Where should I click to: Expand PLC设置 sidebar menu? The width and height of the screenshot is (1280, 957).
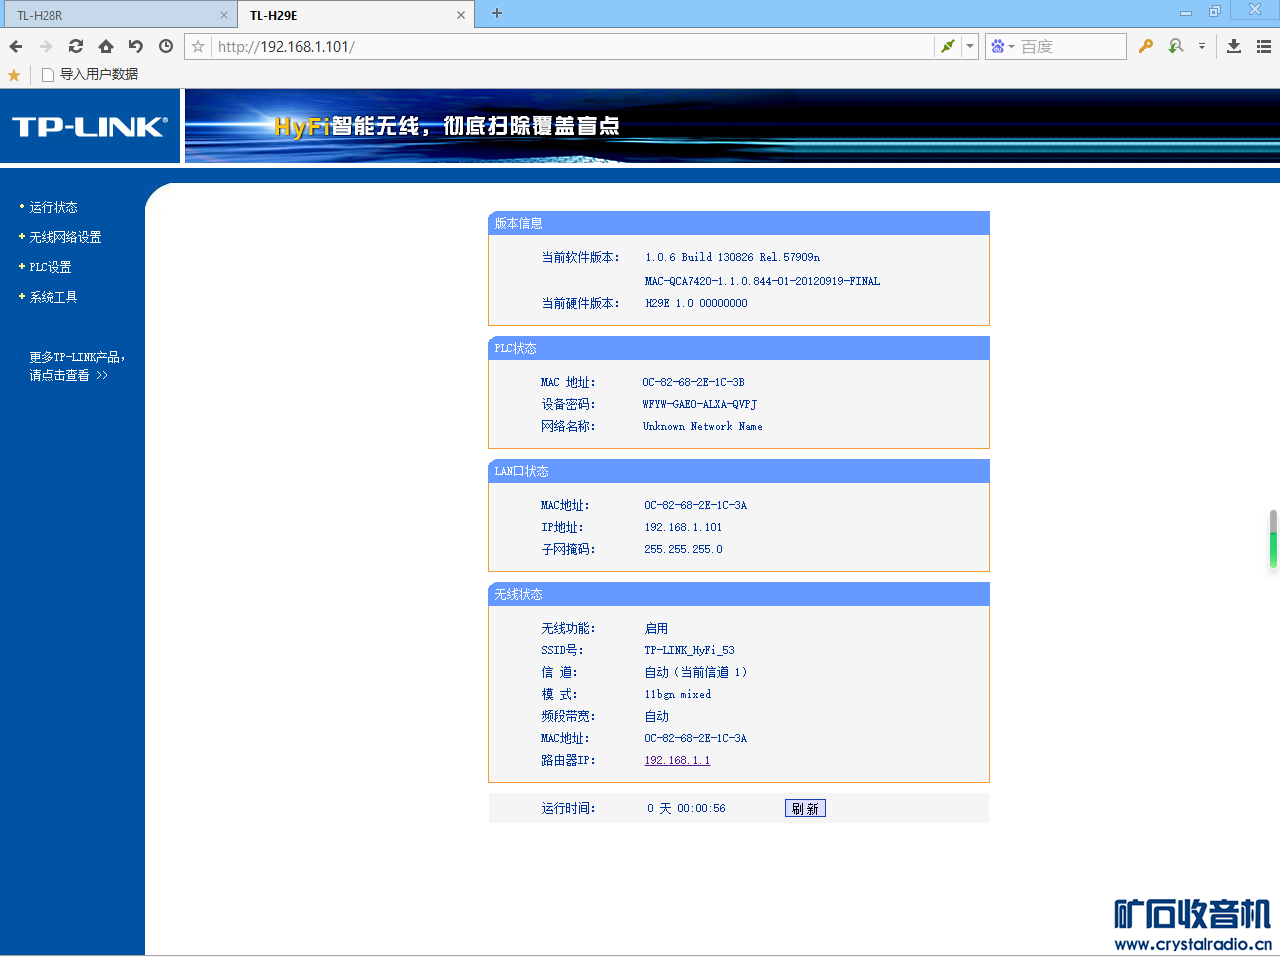click(50, 267)
